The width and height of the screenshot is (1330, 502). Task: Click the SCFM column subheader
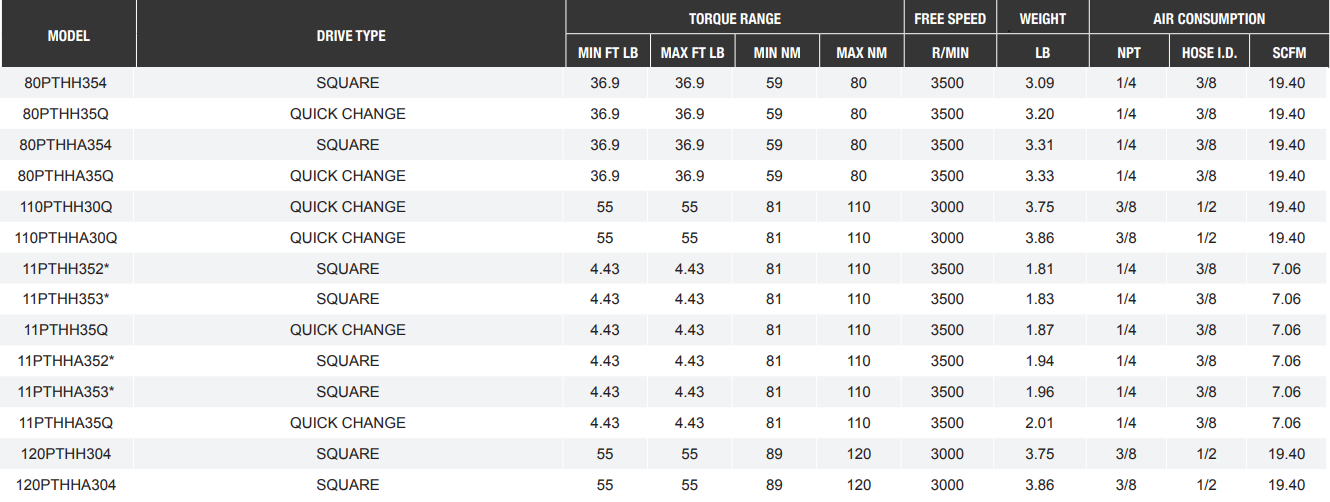(1289, 52)
